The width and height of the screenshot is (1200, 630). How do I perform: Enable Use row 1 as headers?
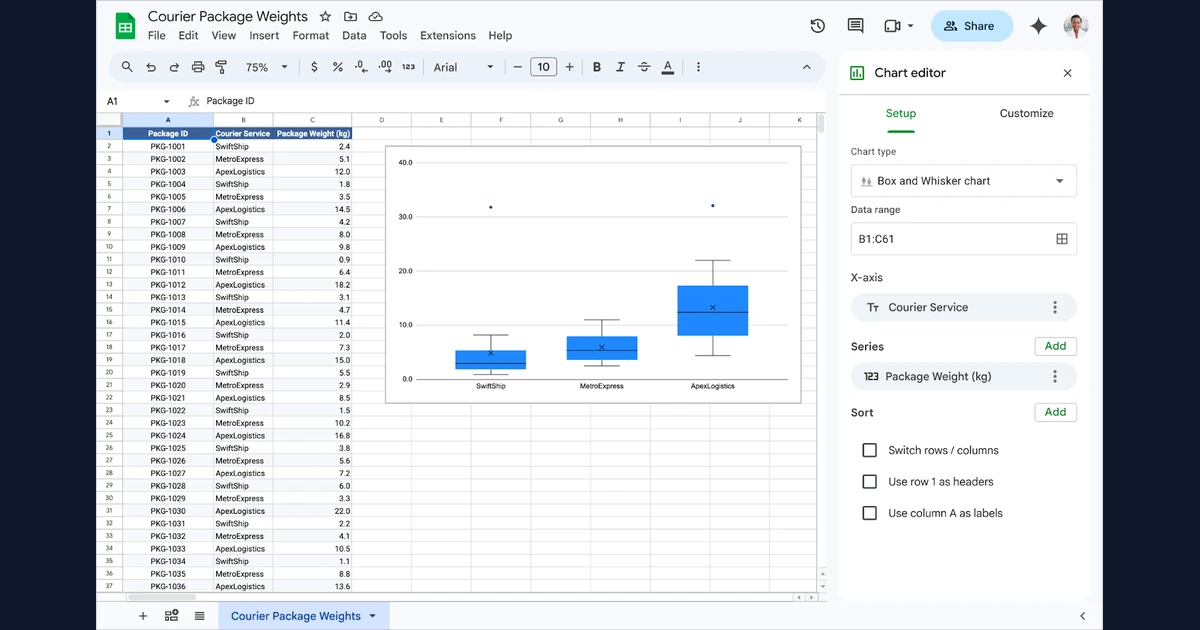[x=870, y=481]
